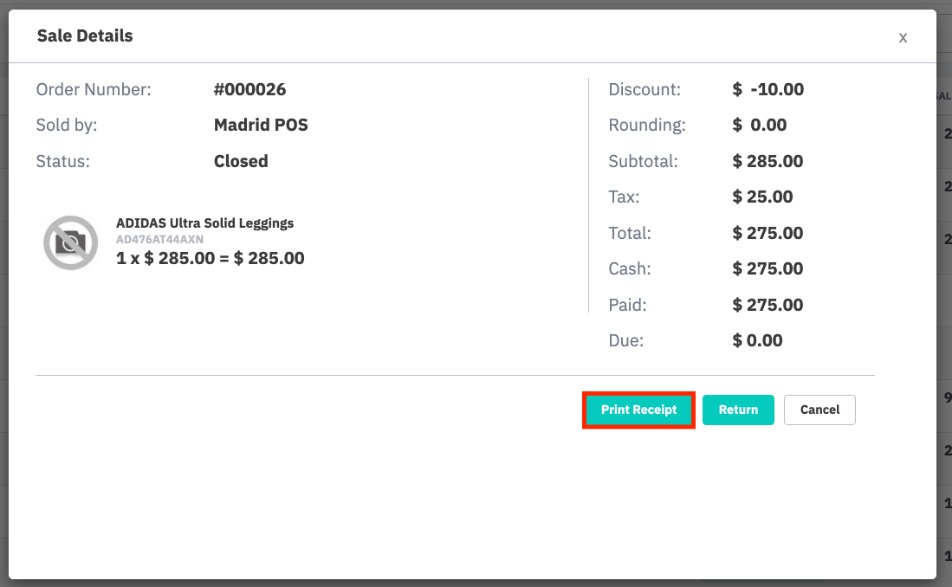Viewport: 952px width, 587px height.
Task: Click order number #000026
Action: click(x=250, y=89)
